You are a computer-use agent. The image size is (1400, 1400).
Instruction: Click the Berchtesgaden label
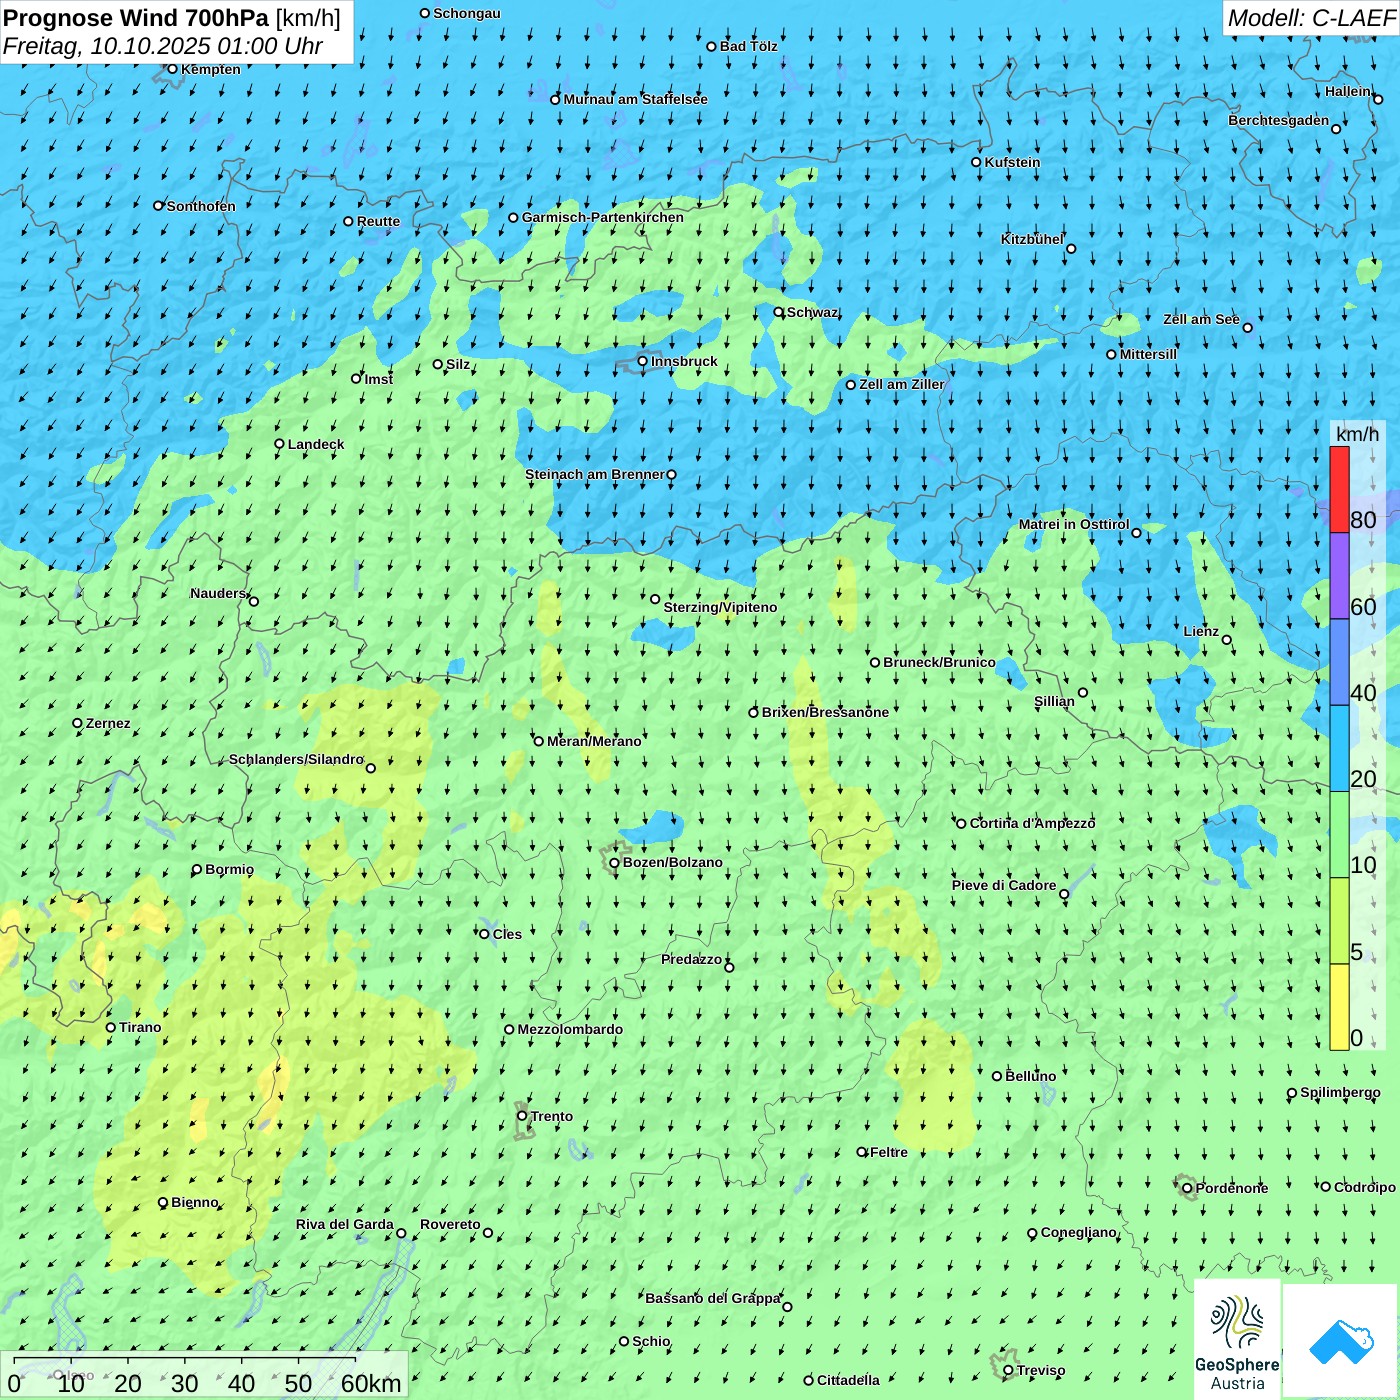tap(1279, 120)
